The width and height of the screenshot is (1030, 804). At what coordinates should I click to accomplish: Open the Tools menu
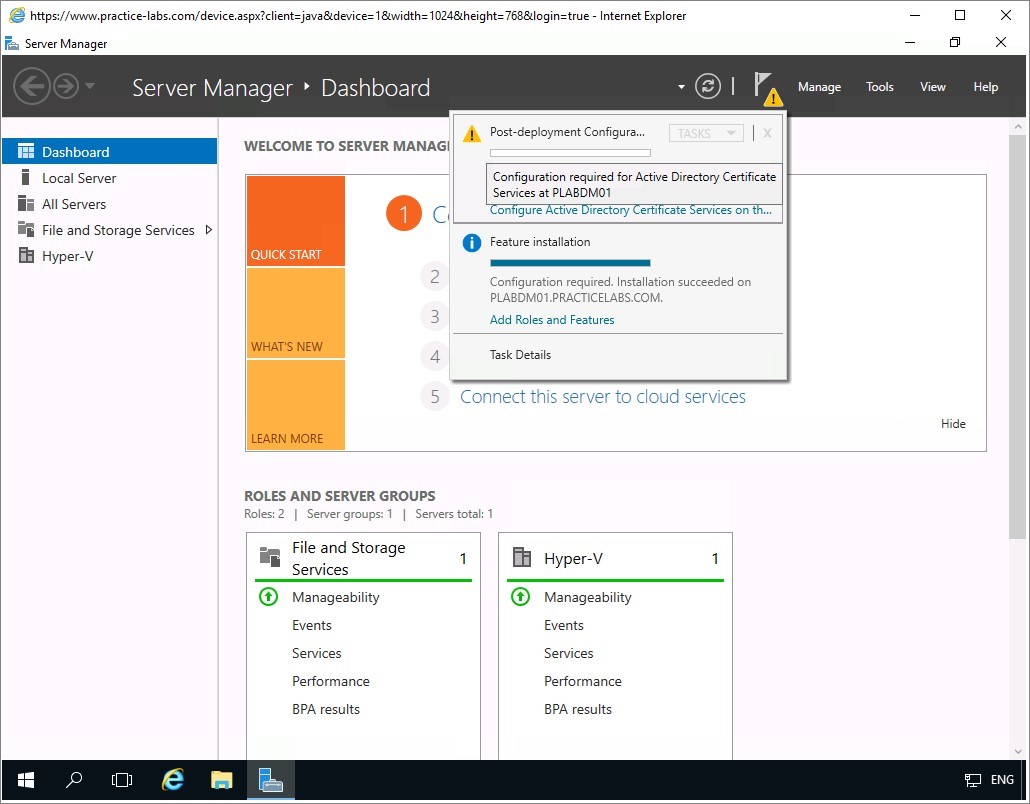(880, 87)
